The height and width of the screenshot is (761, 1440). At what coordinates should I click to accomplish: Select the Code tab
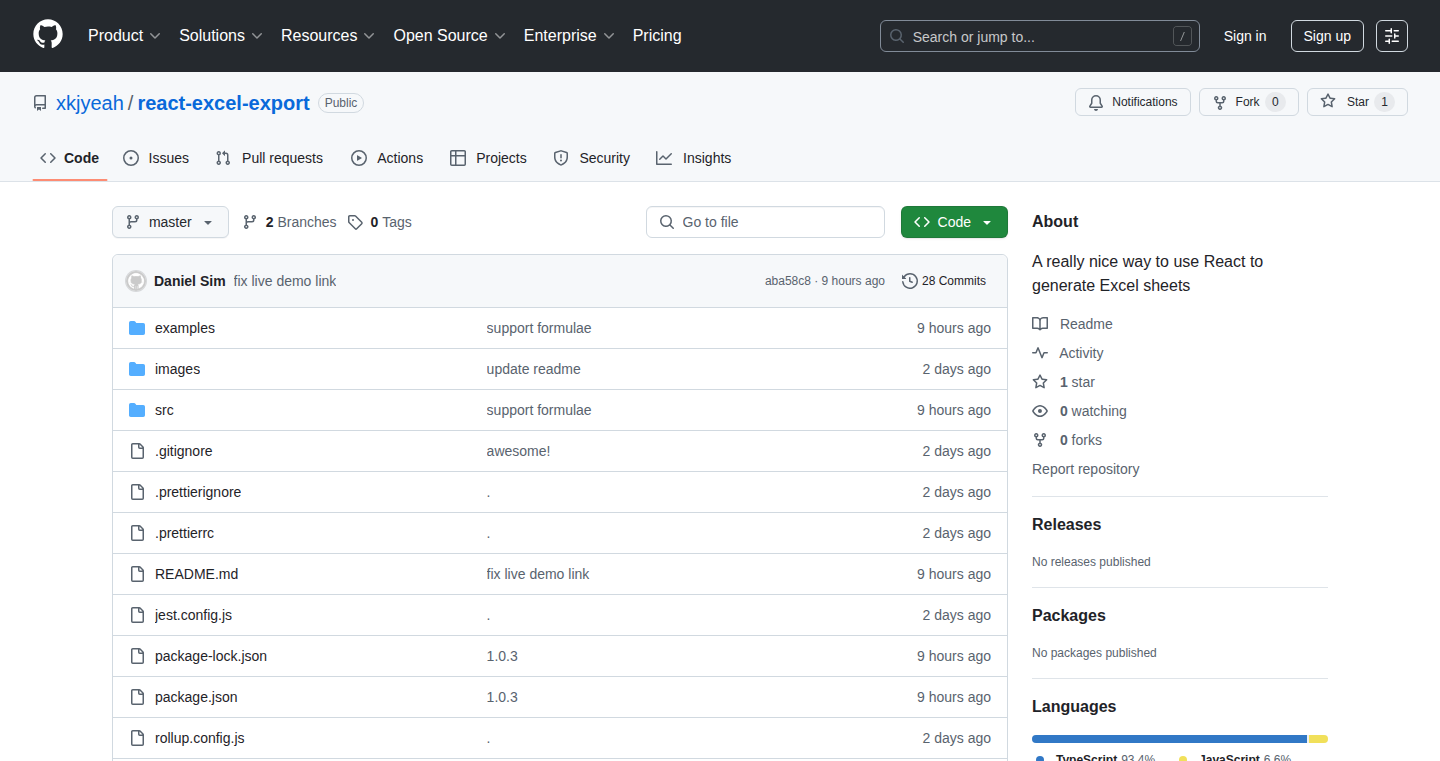click(70, 158)
